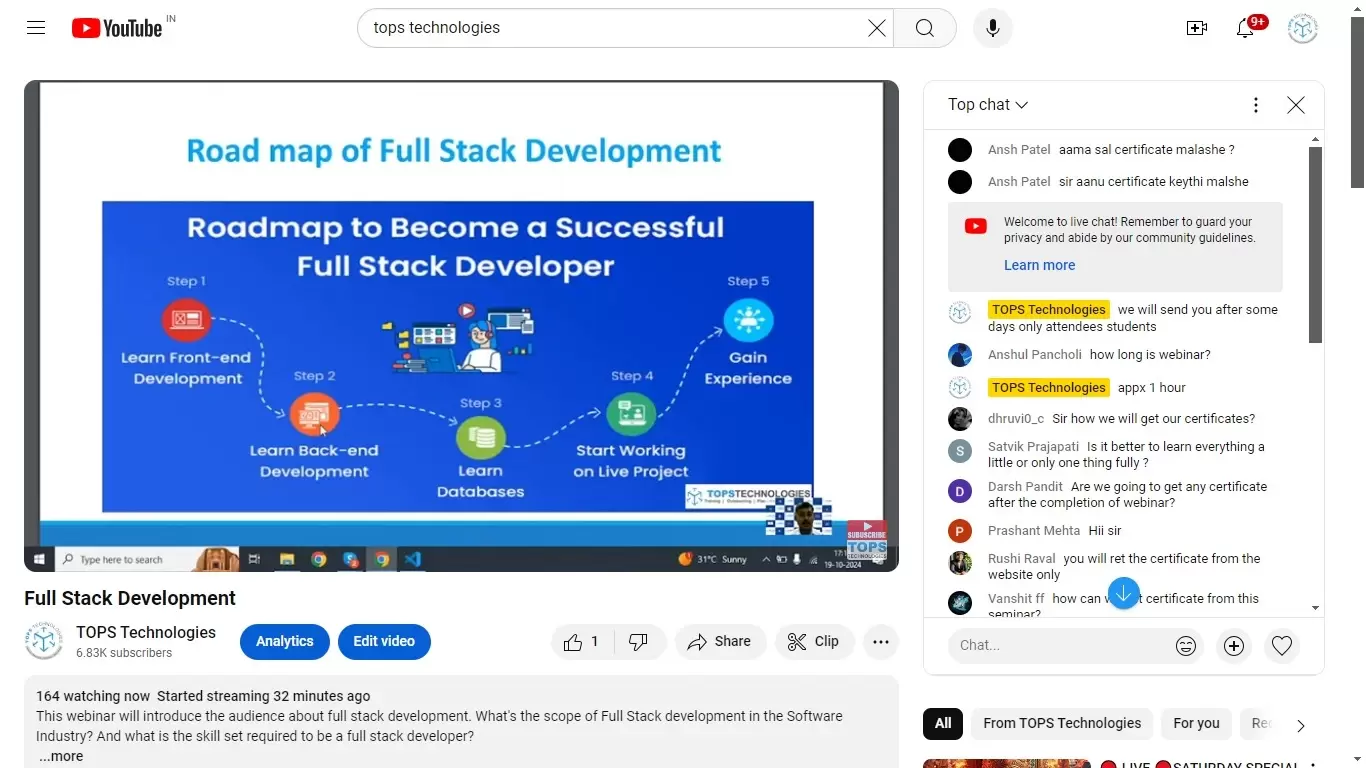Click the dhruvi0_c author name in chat

(x=1016, y=419)
